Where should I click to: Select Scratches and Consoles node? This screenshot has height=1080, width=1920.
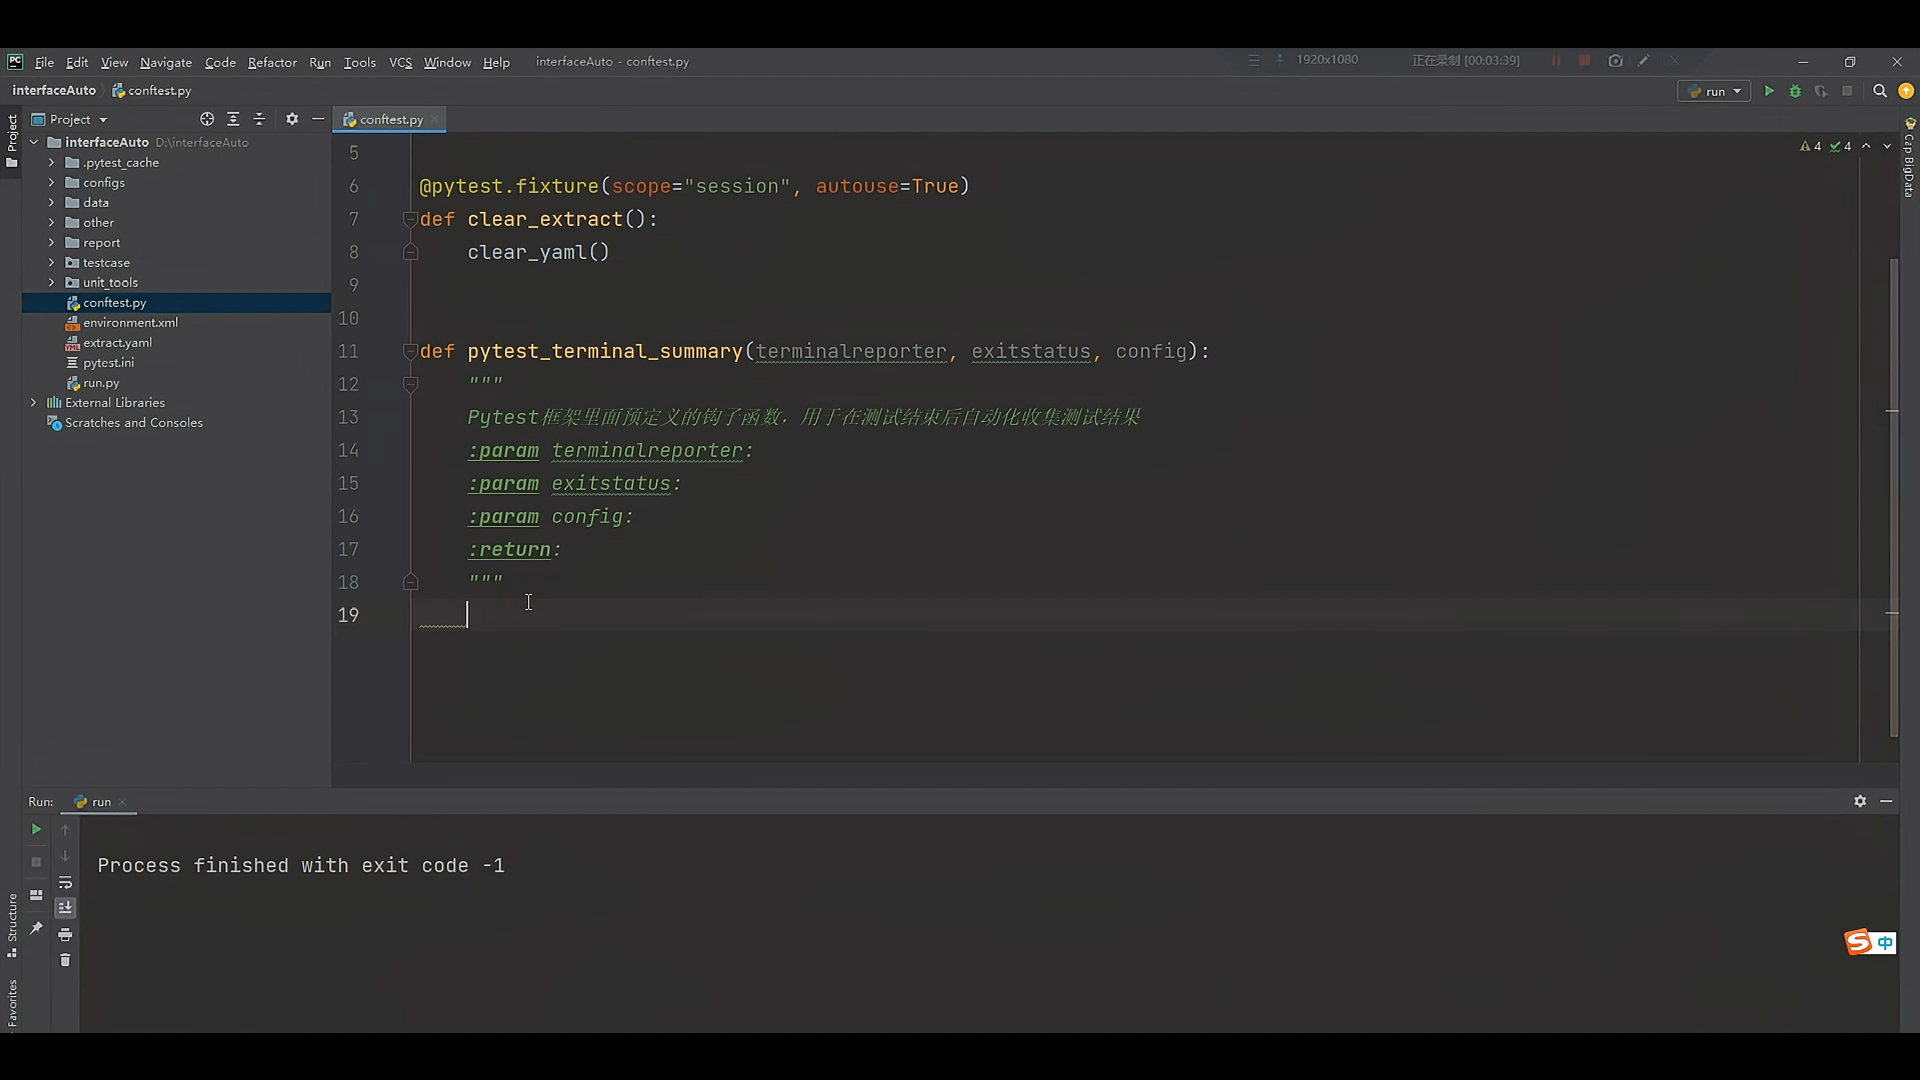(133, 422)
